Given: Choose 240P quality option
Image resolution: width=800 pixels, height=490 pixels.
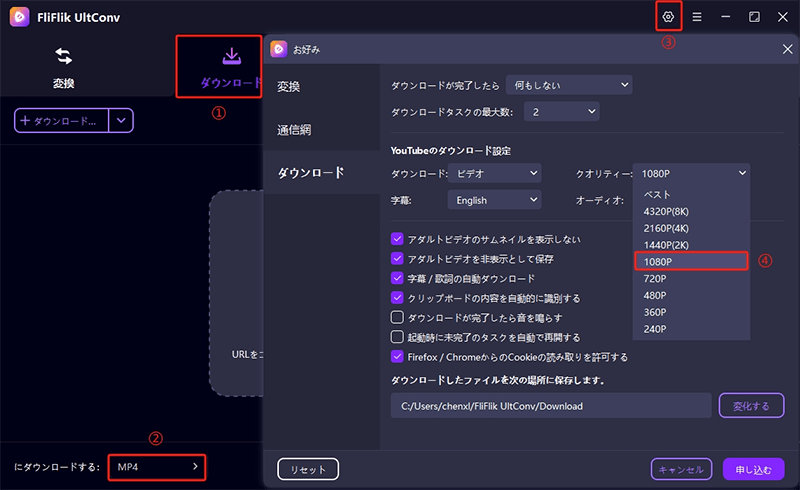Looking at the screenshot, I should coord(691,329).
